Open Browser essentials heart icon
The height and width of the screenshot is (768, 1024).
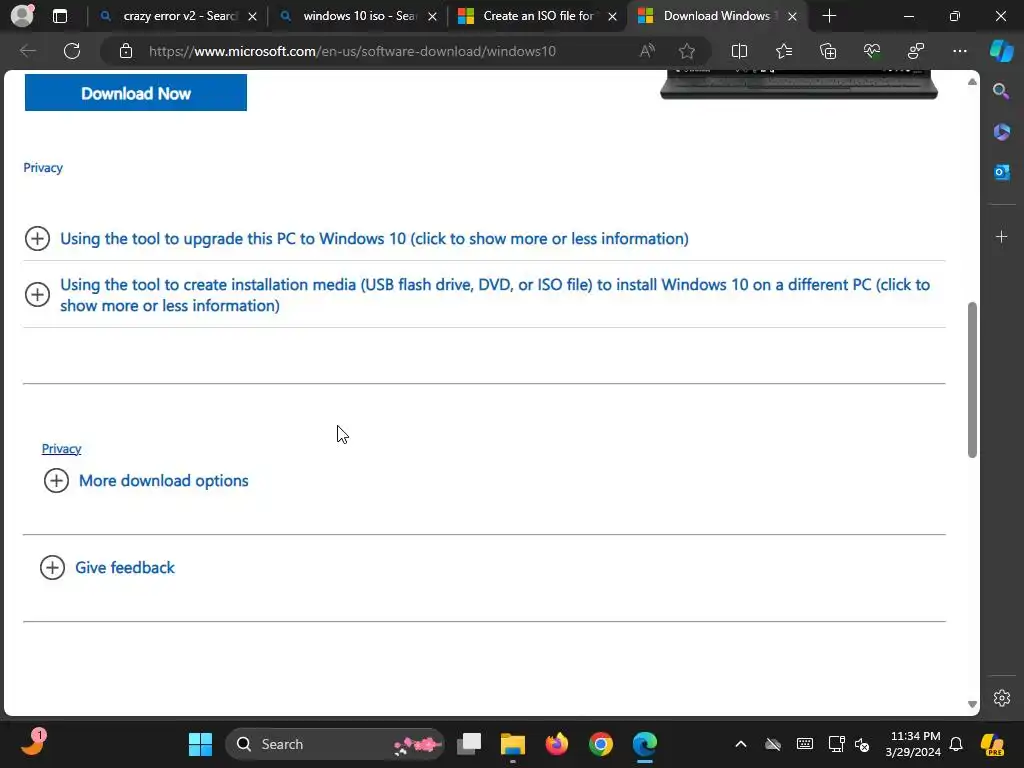[x=872, y=51]
